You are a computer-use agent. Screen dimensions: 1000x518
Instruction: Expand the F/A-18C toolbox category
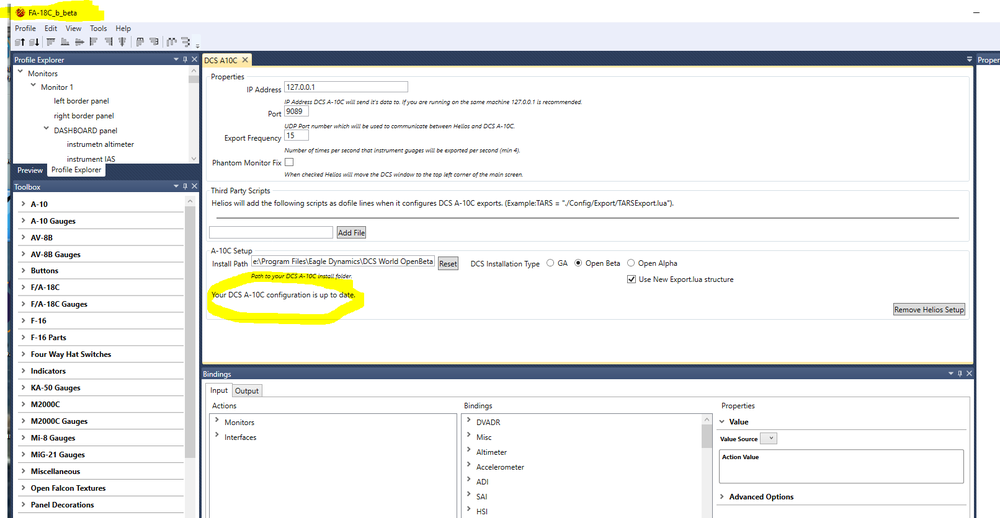point(23,287)
